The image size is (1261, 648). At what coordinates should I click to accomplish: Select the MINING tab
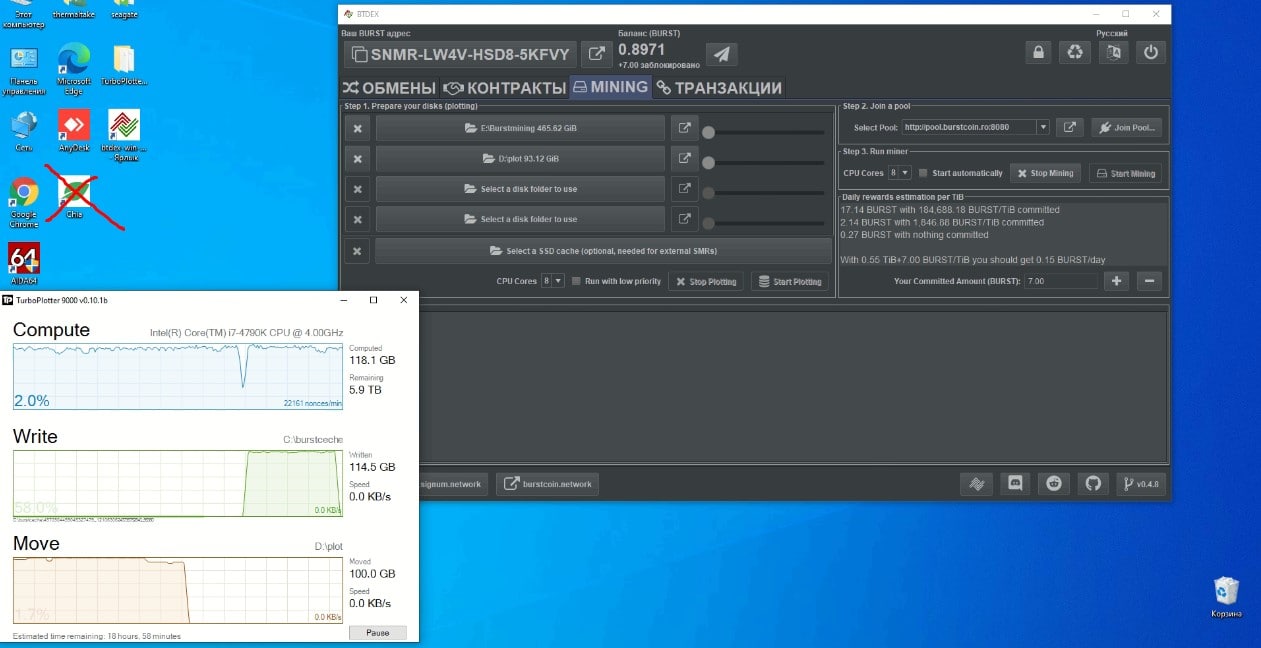610,87
